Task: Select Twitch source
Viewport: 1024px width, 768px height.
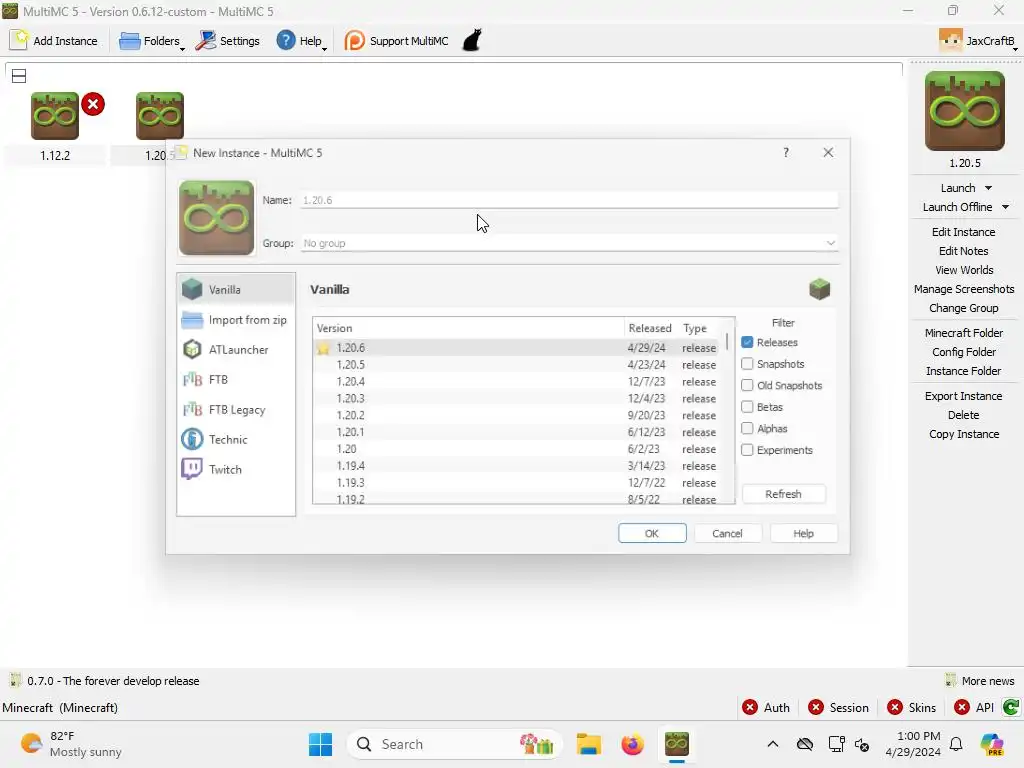Action: click(236, 470)
